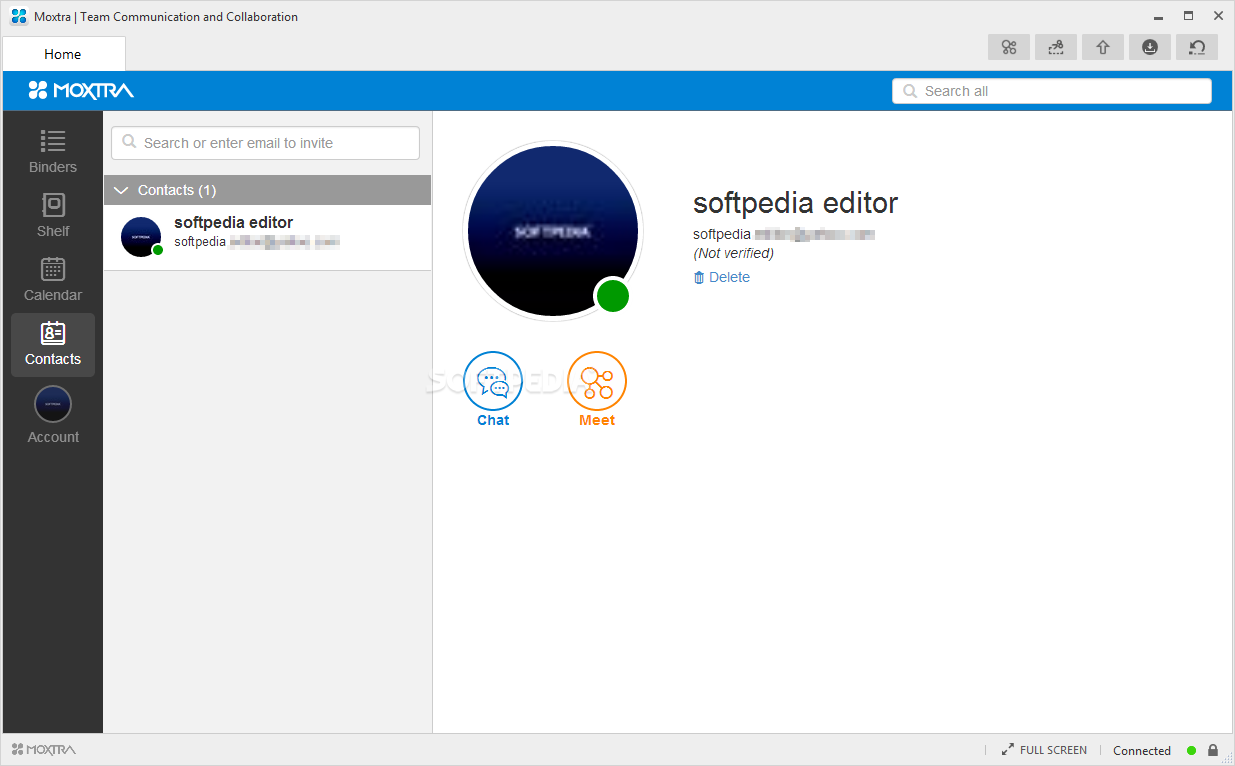Select softpedia editor in contacts list

click(268, 237)
